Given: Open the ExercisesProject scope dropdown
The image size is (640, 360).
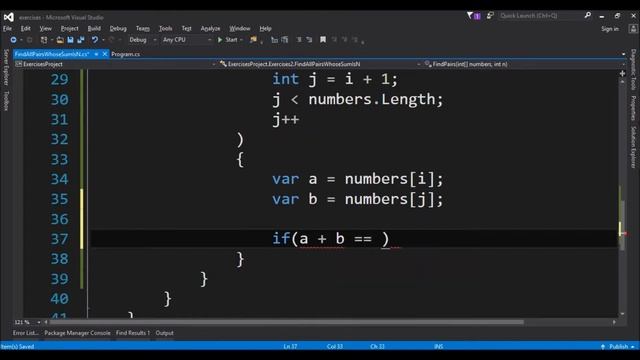Looking at the screenshot, I should (116, 64).
